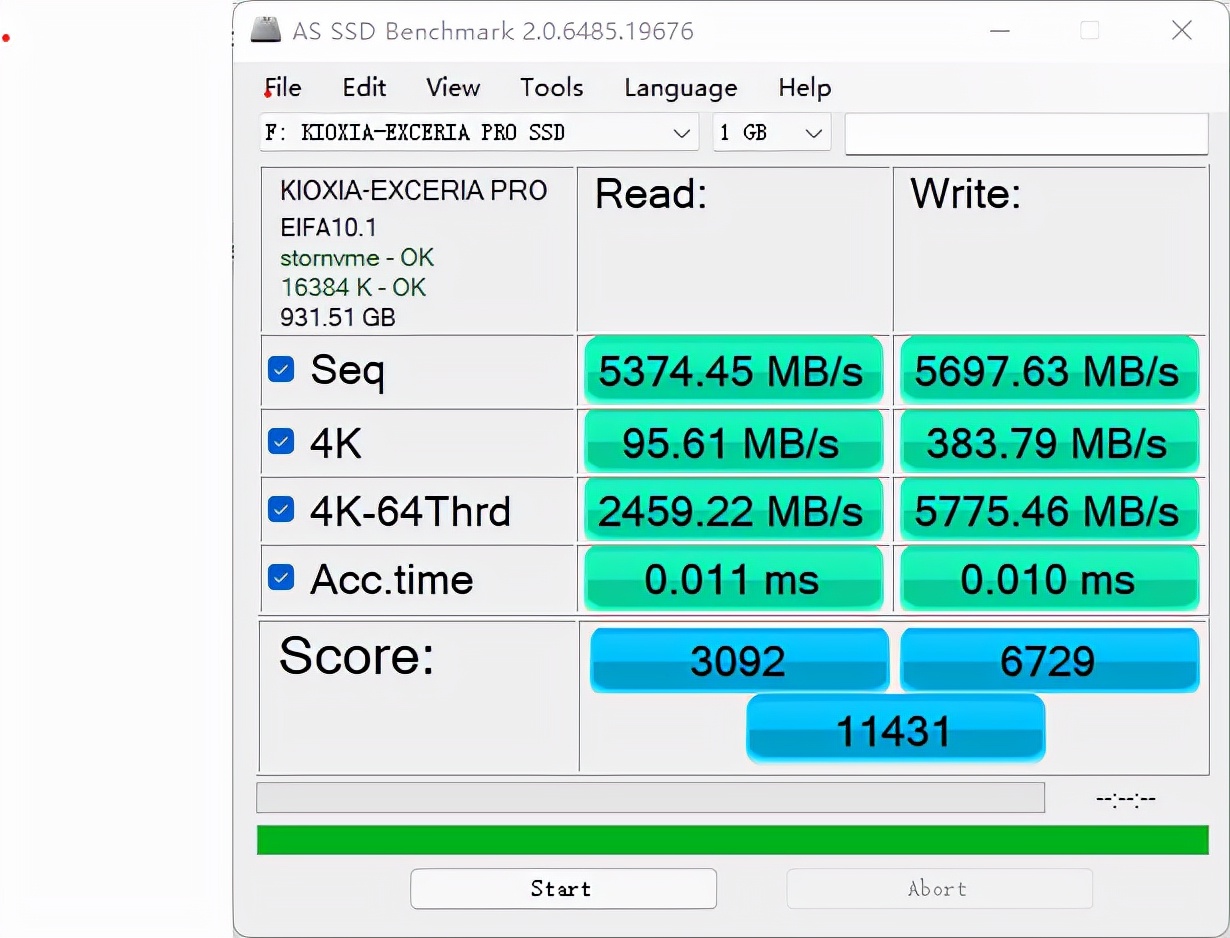The width and height of the screenshot is (1230, 938).
Task: Click the gray progress bar above green bar
Action: (x=651, y=797)
